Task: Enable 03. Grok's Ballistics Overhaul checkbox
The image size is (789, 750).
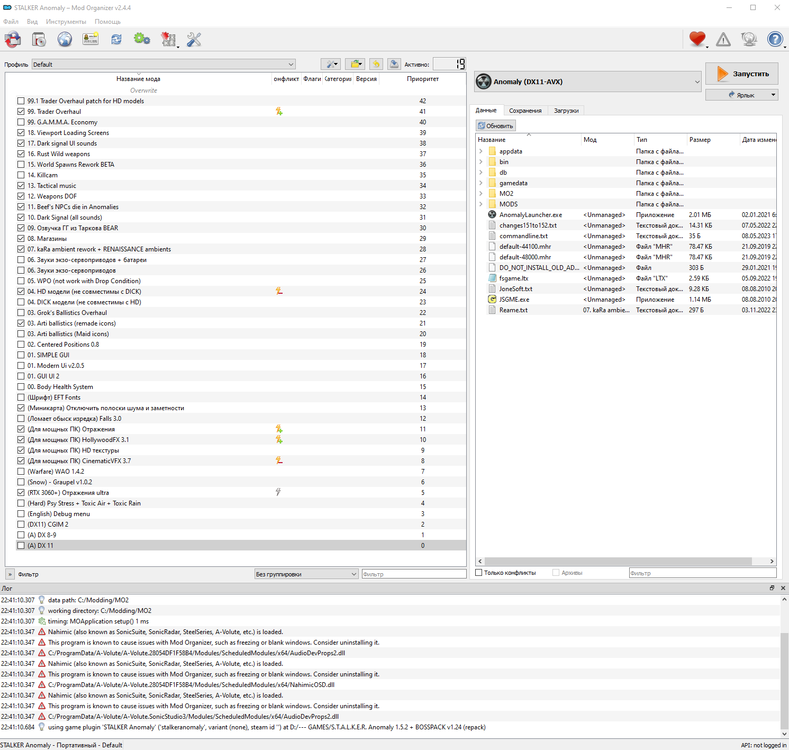Action: point(21,313)
